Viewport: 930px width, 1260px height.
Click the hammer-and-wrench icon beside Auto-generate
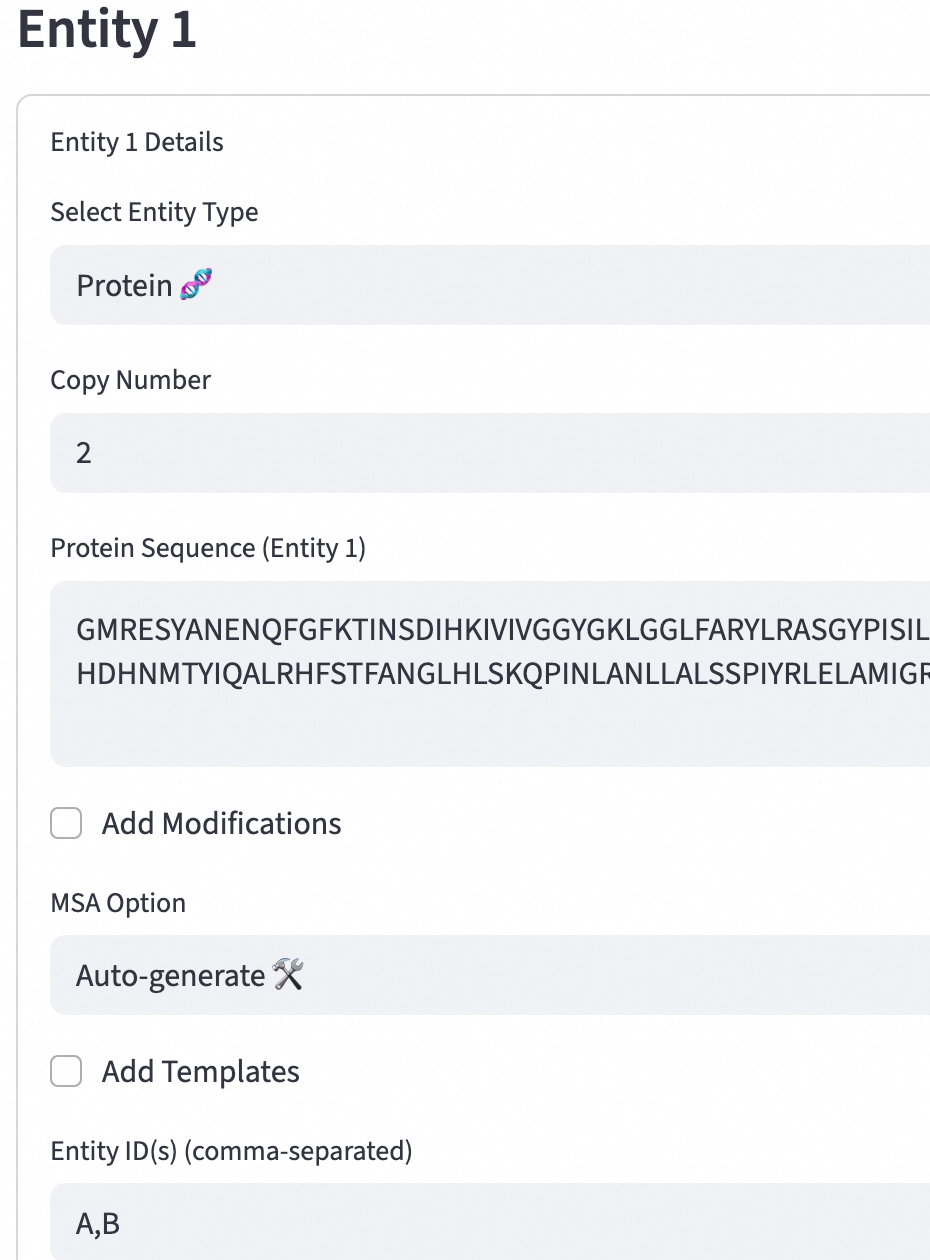tap(288, 975)
